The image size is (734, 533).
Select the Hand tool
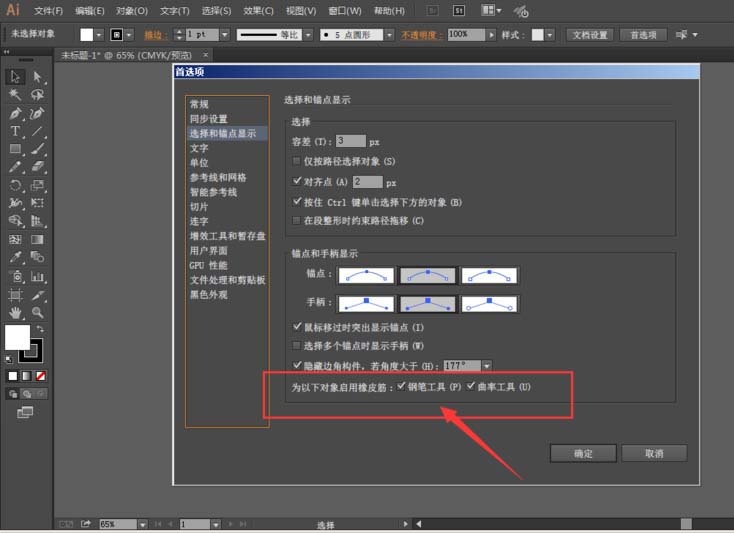(x=16, y=312)
